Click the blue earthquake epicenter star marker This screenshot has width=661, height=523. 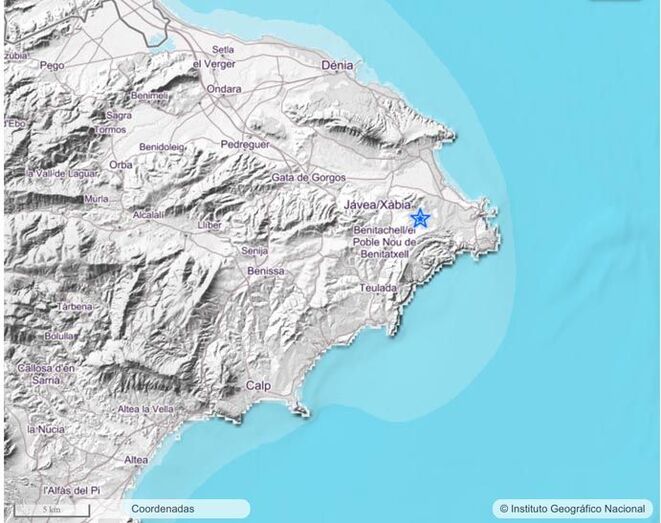click(x=420, y=218)
